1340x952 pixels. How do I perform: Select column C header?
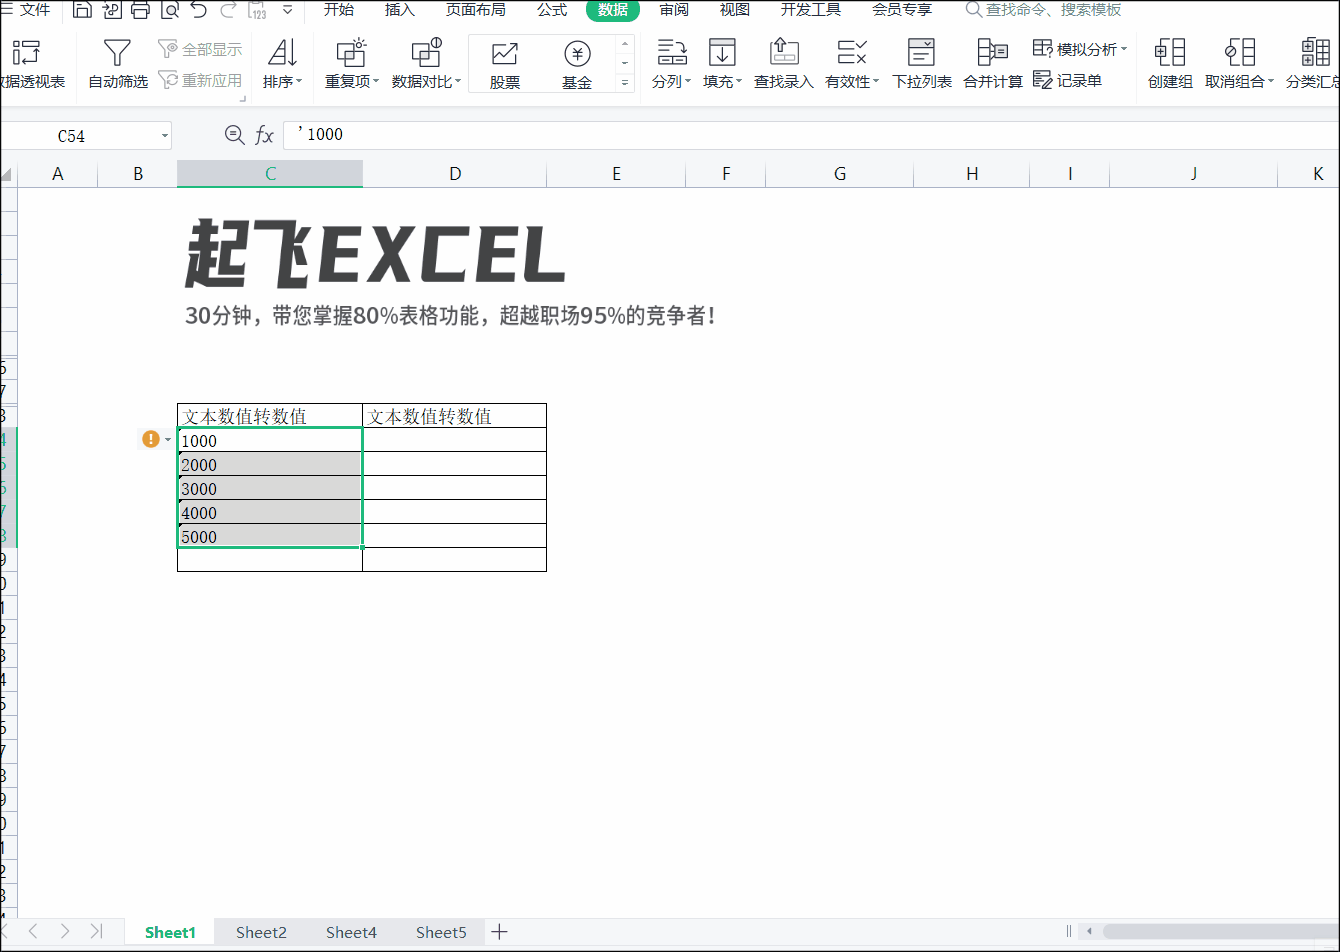tap(270, 174)
